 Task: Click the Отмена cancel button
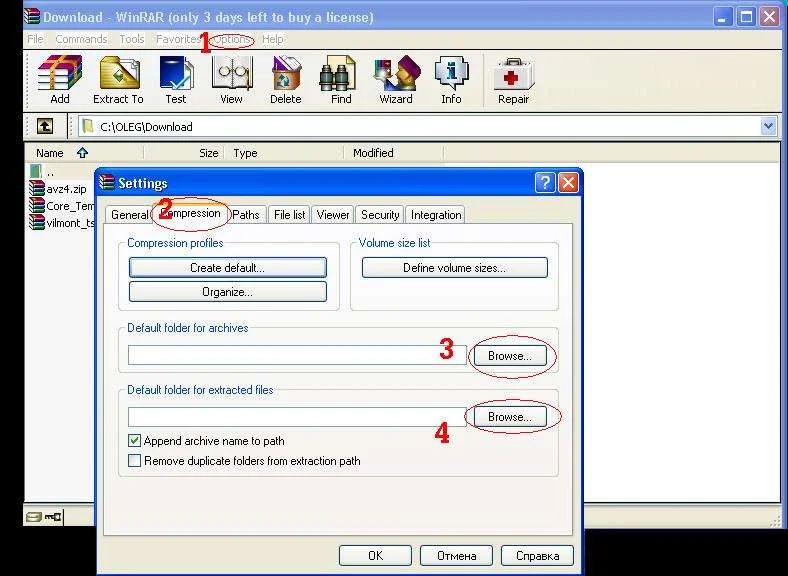click(x=456, y=555)
